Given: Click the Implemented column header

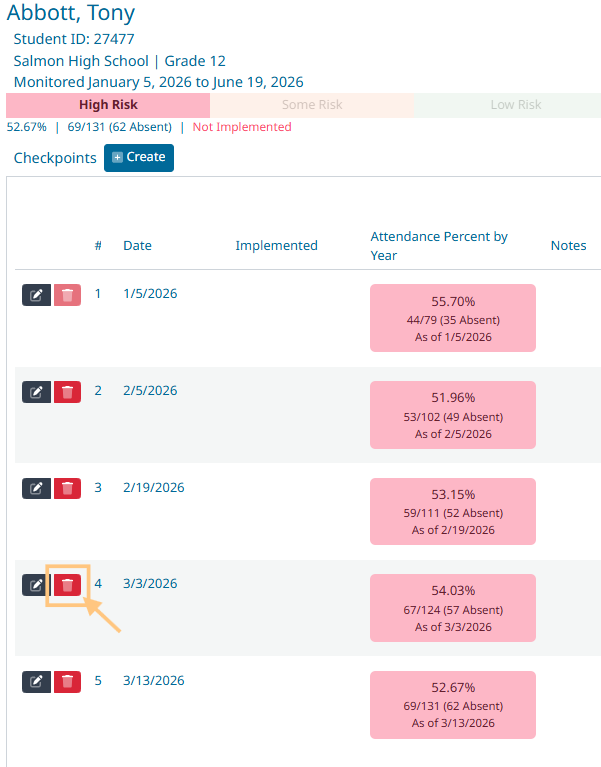Looking at the screenshot, I should [x=276, y=246].
